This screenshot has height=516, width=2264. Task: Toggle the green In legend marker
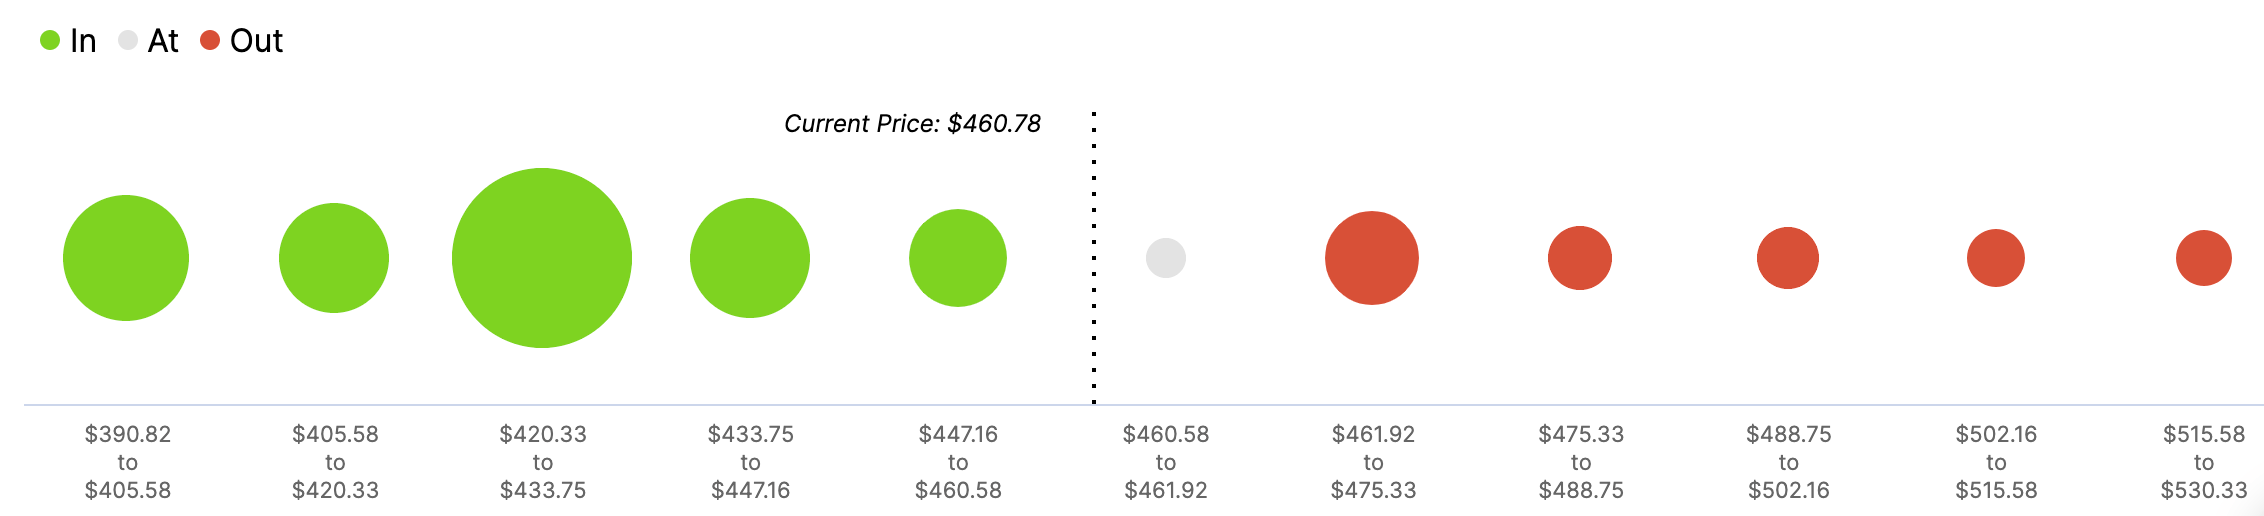(x=50, y=41)
